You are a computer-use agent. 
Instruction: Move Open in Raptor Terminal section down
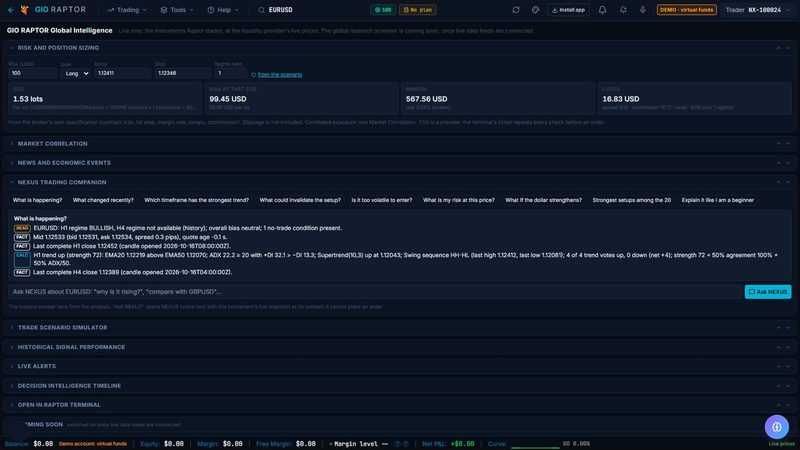tap(788, 405)
